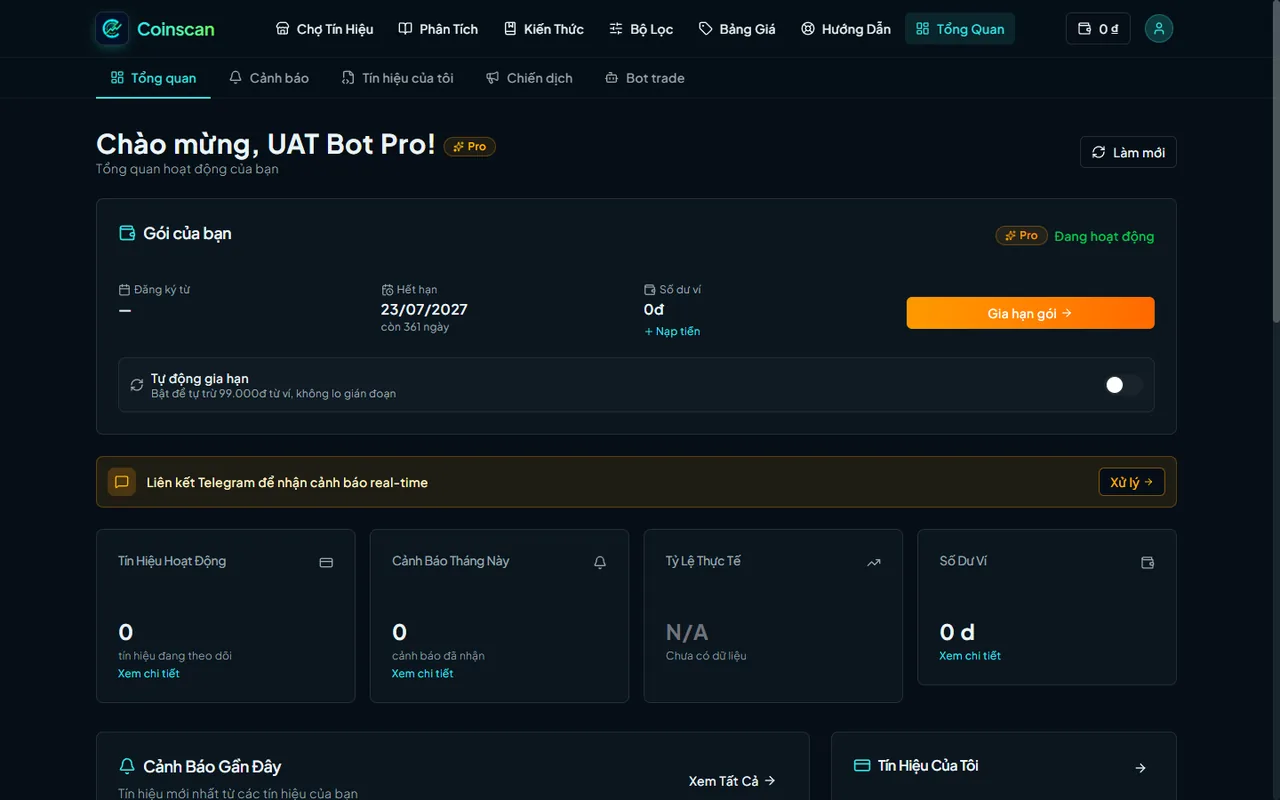Click the wallet icon beside Số dư ví
Screen dimensions: 1280x800
[x=650, y=290]
